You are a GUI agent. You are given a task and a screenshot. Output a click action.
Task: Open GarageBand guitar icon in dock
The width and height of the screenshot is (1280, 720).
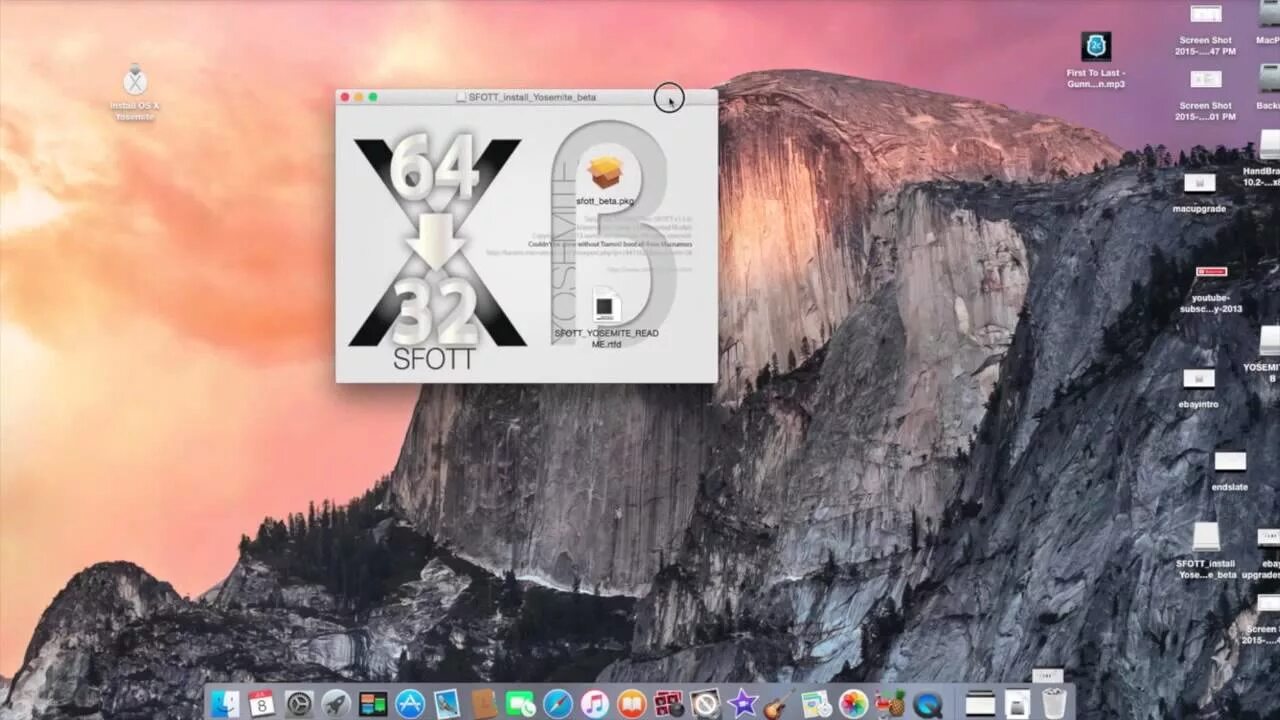point(780,703)
